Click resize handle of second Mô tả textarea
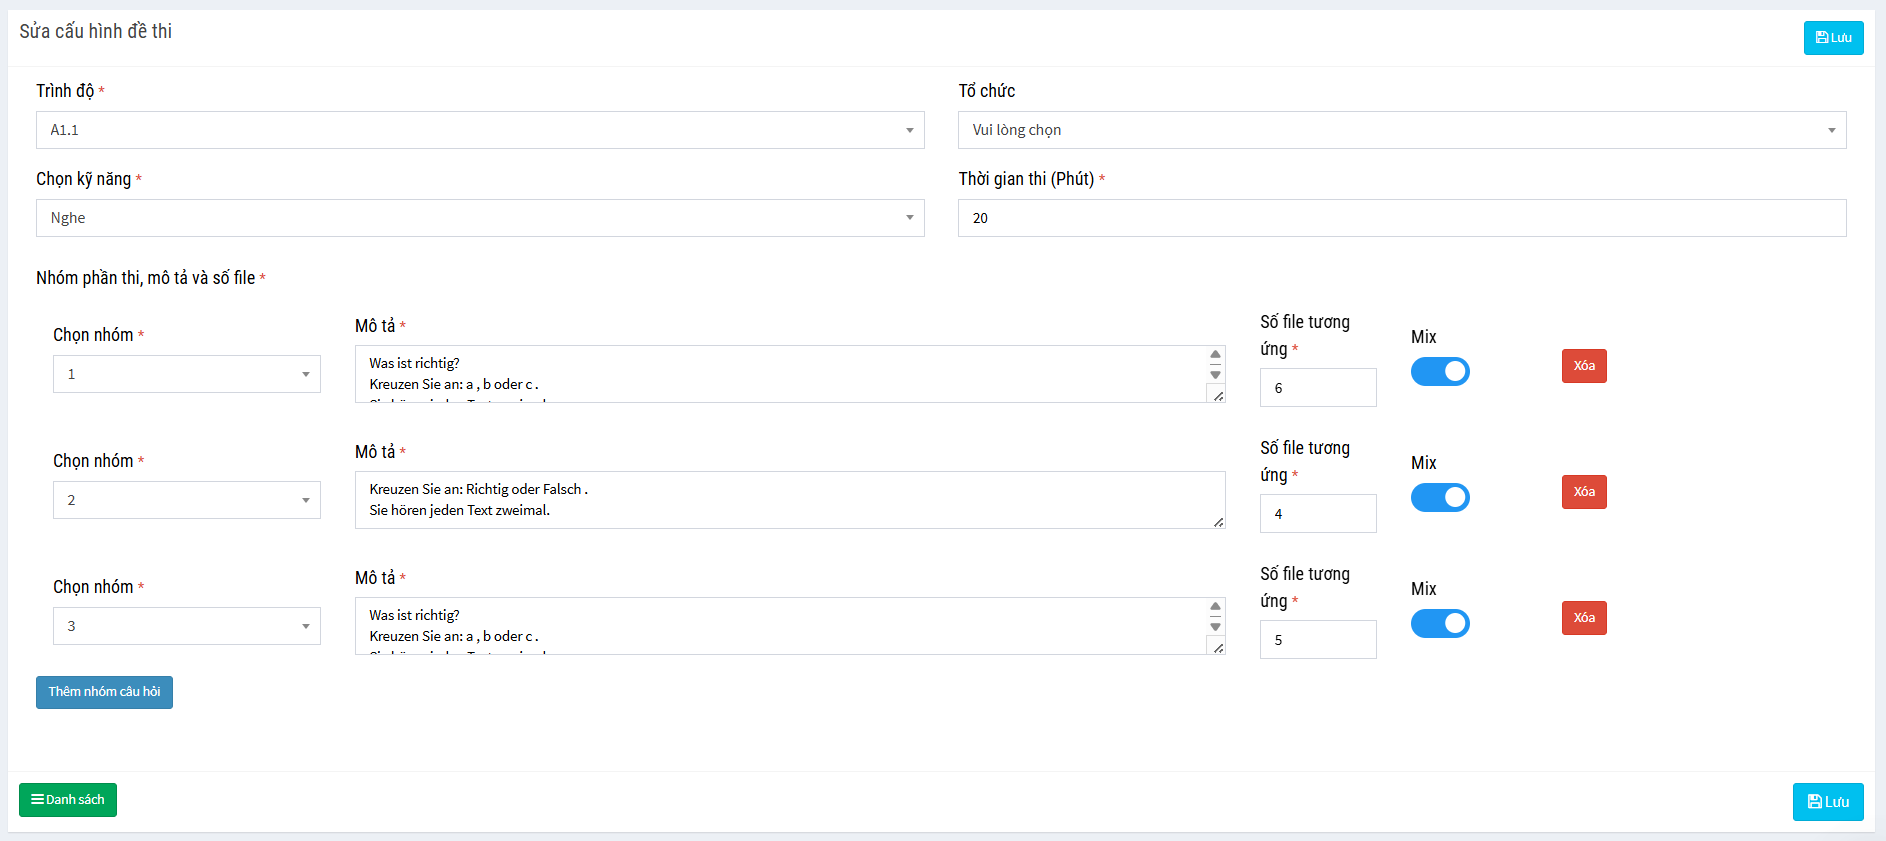Screen dimensions: 1886x841 (1218, 522)
